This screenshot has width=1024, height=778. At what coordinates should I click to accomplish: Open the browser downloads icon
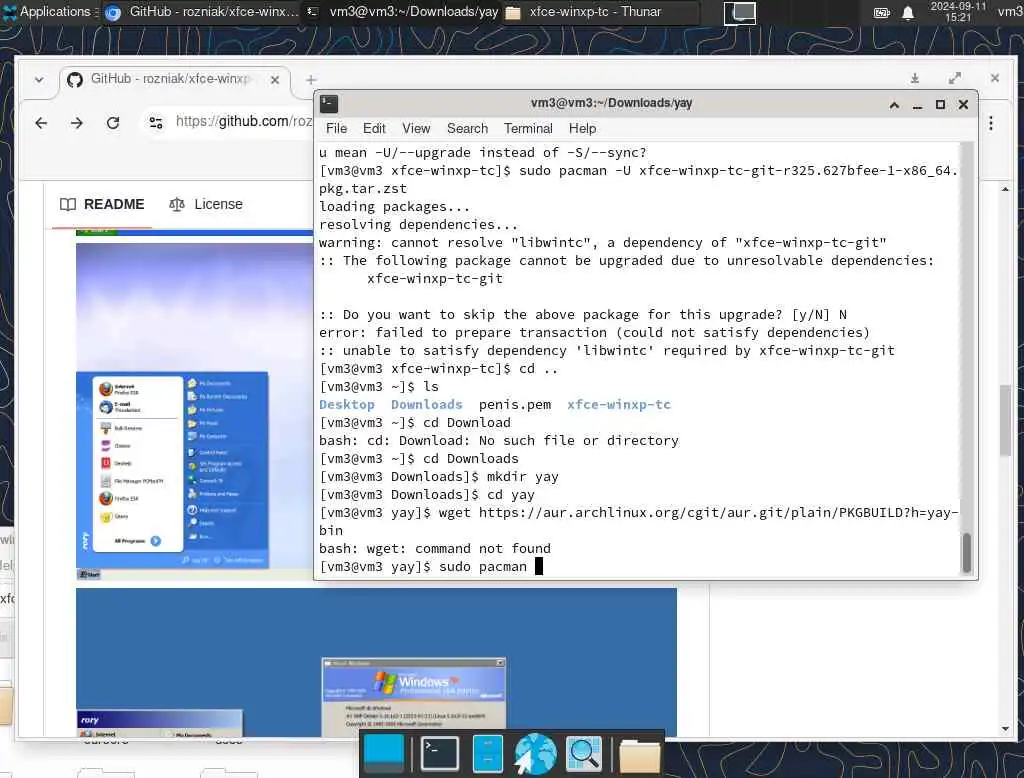tap(915, 78)
